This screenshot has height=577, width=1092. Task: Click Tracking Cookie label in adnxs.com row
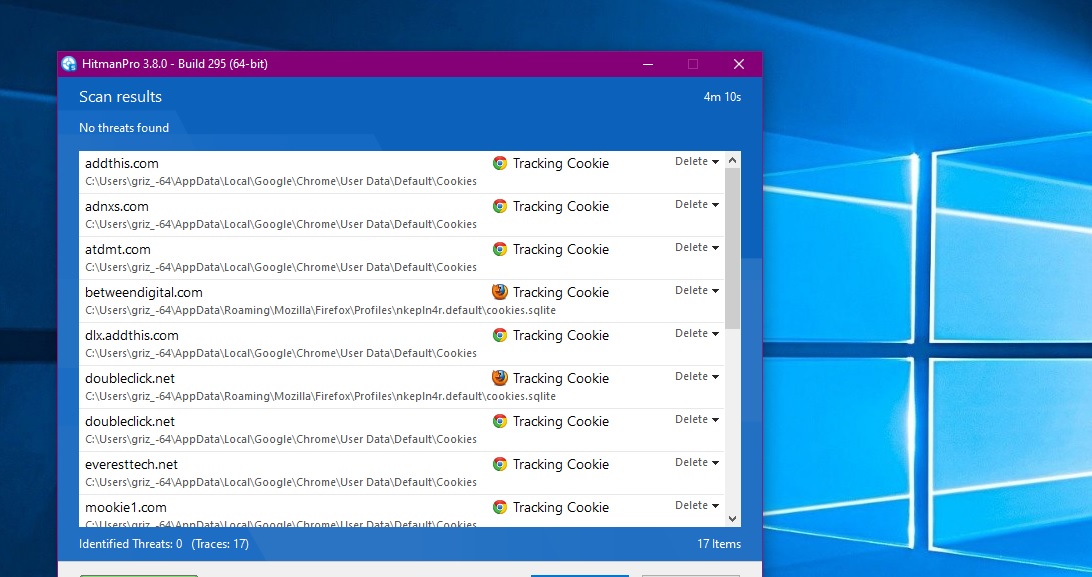point(561,207)
